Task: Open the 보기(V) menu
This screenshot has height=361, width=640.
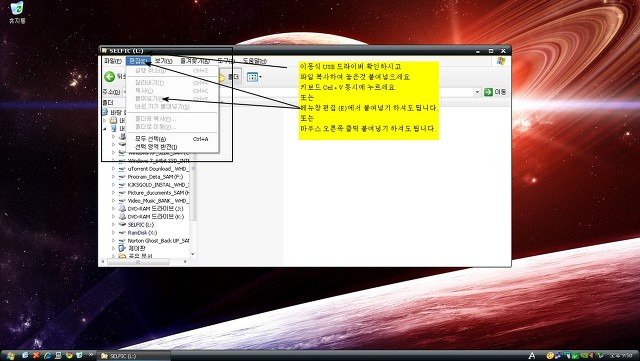Action: pyautogui.click(x=163, y=61)
